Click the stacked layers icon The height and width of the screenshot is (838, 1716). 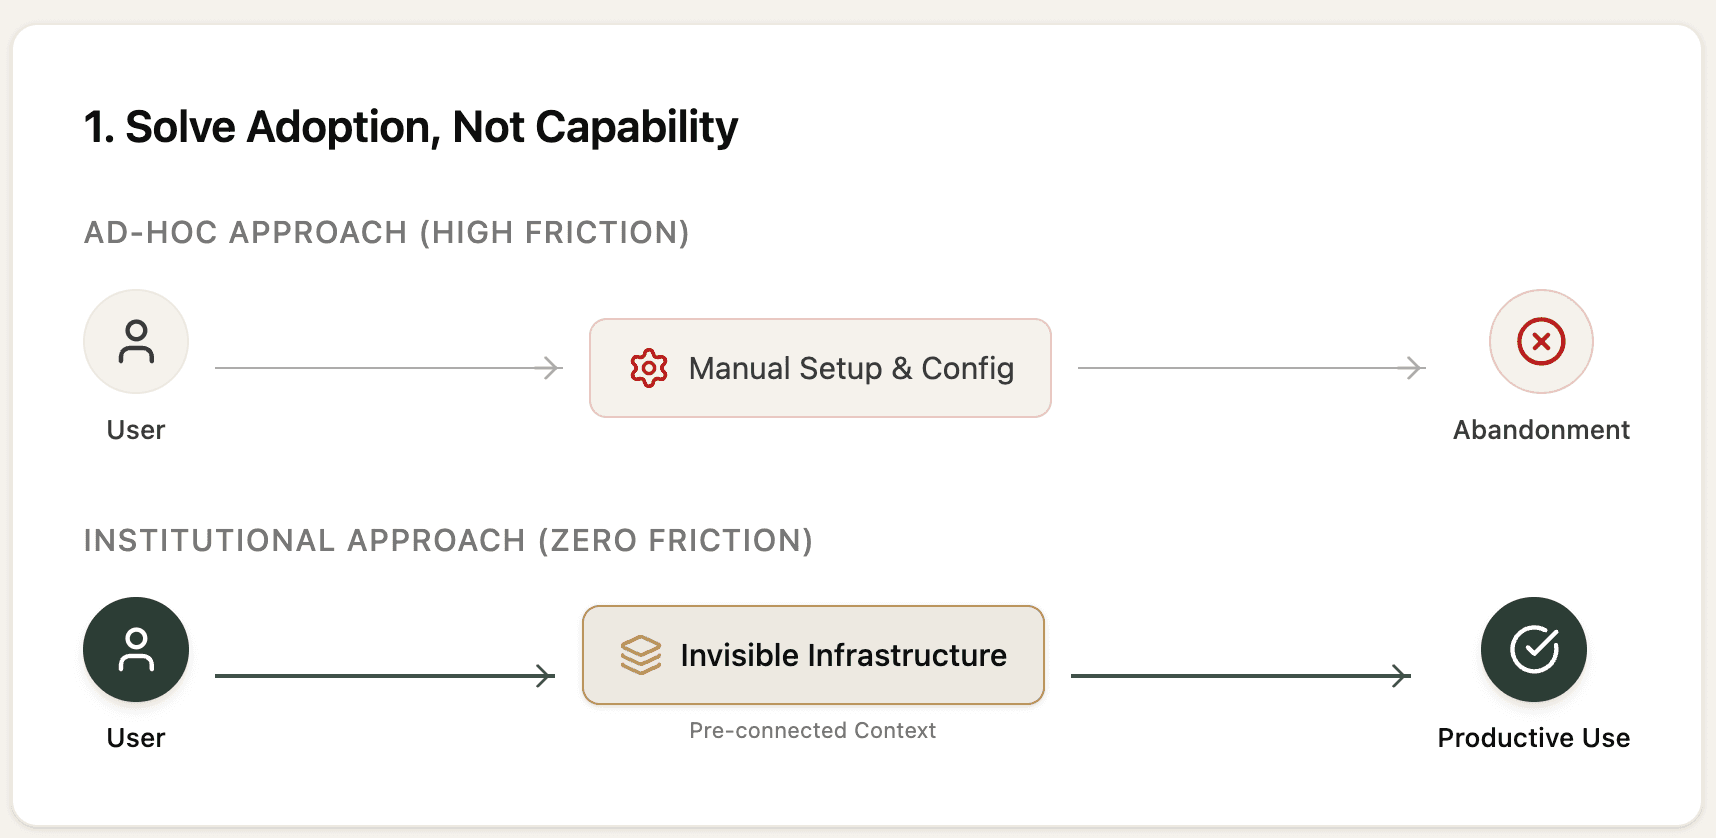pos(641,655)
